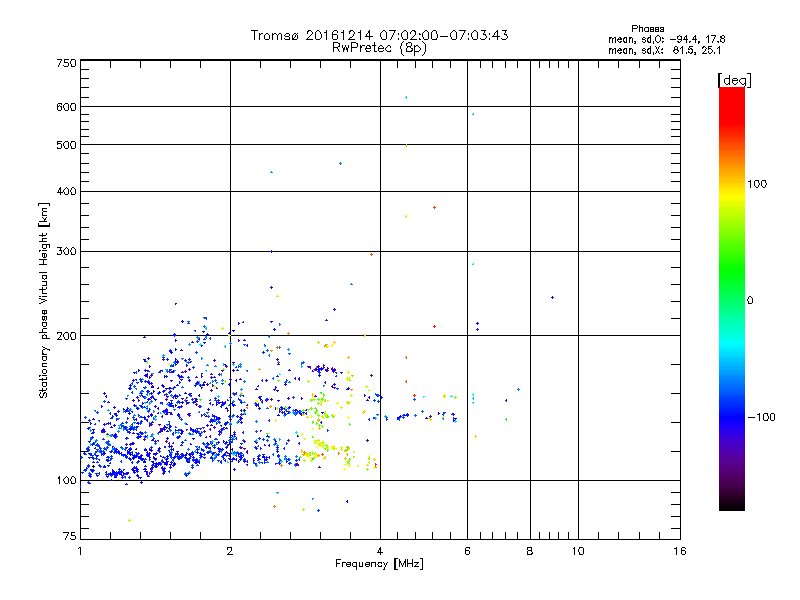Click the y-axis tick label "750"

(66, 64)
